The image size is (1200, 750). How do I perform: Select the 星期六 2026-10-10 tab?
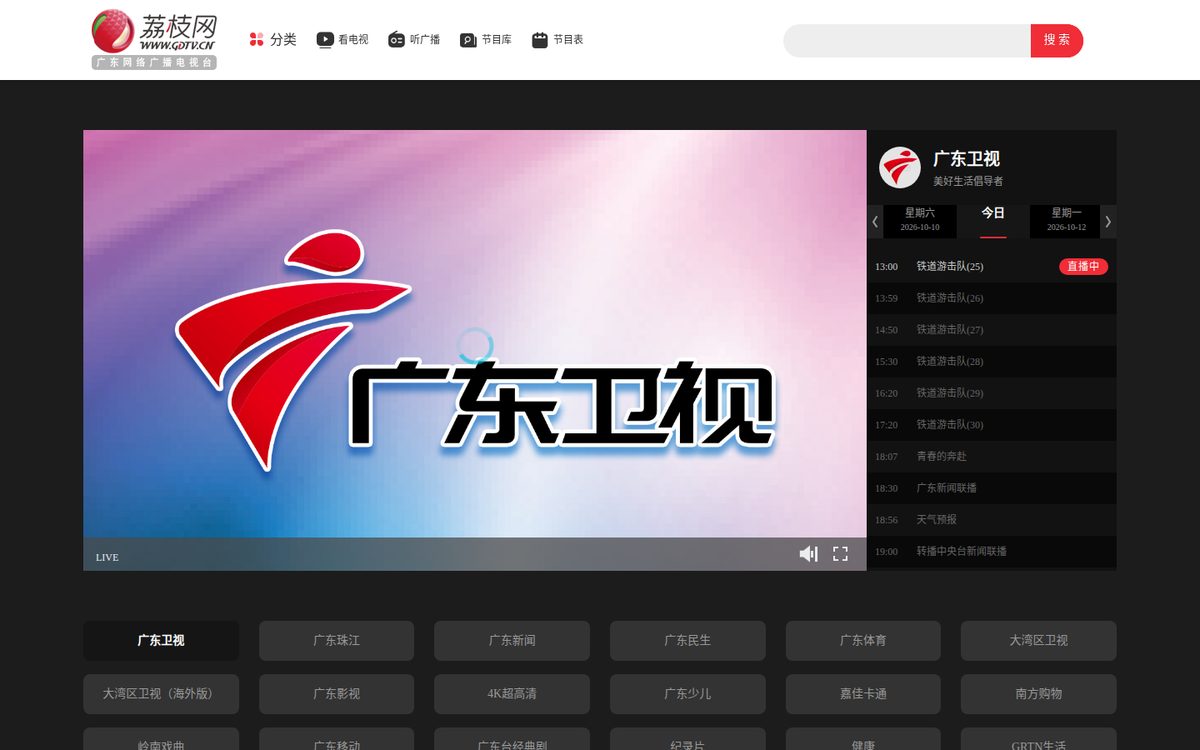(x=920, y=220)
